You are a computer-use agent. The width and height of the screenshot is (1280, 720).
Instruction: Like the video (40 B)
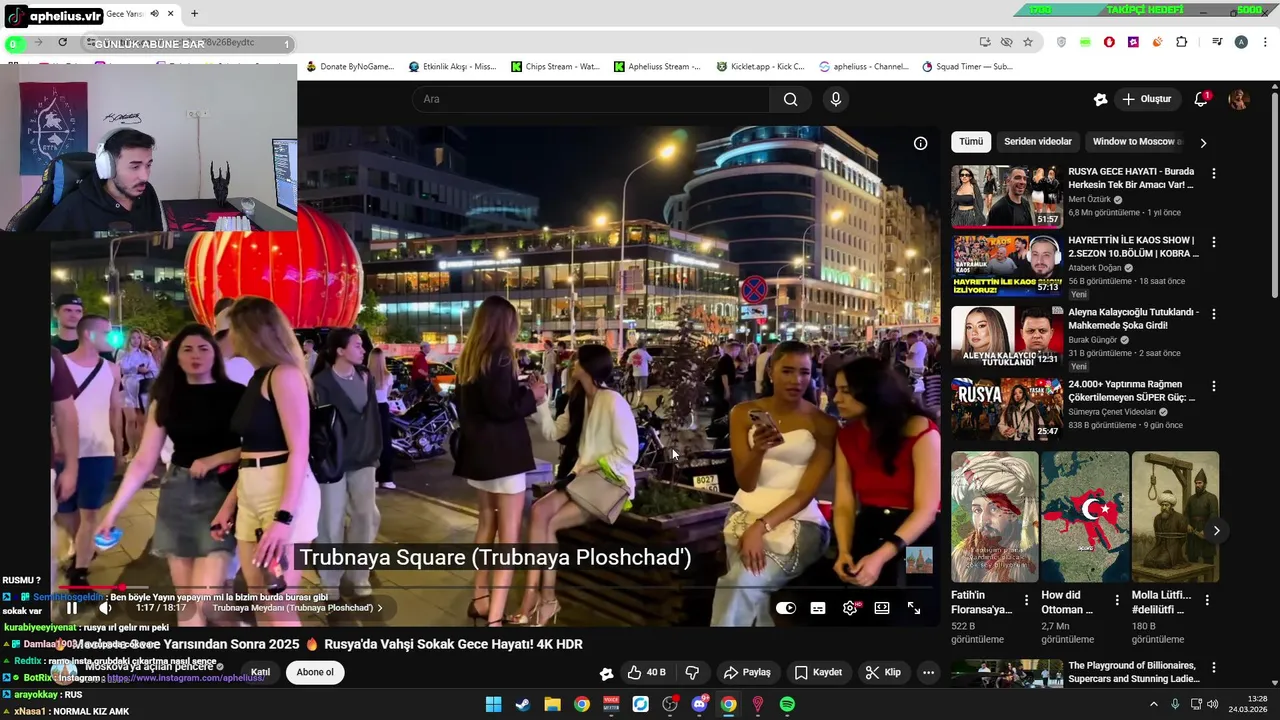(646, 672)
